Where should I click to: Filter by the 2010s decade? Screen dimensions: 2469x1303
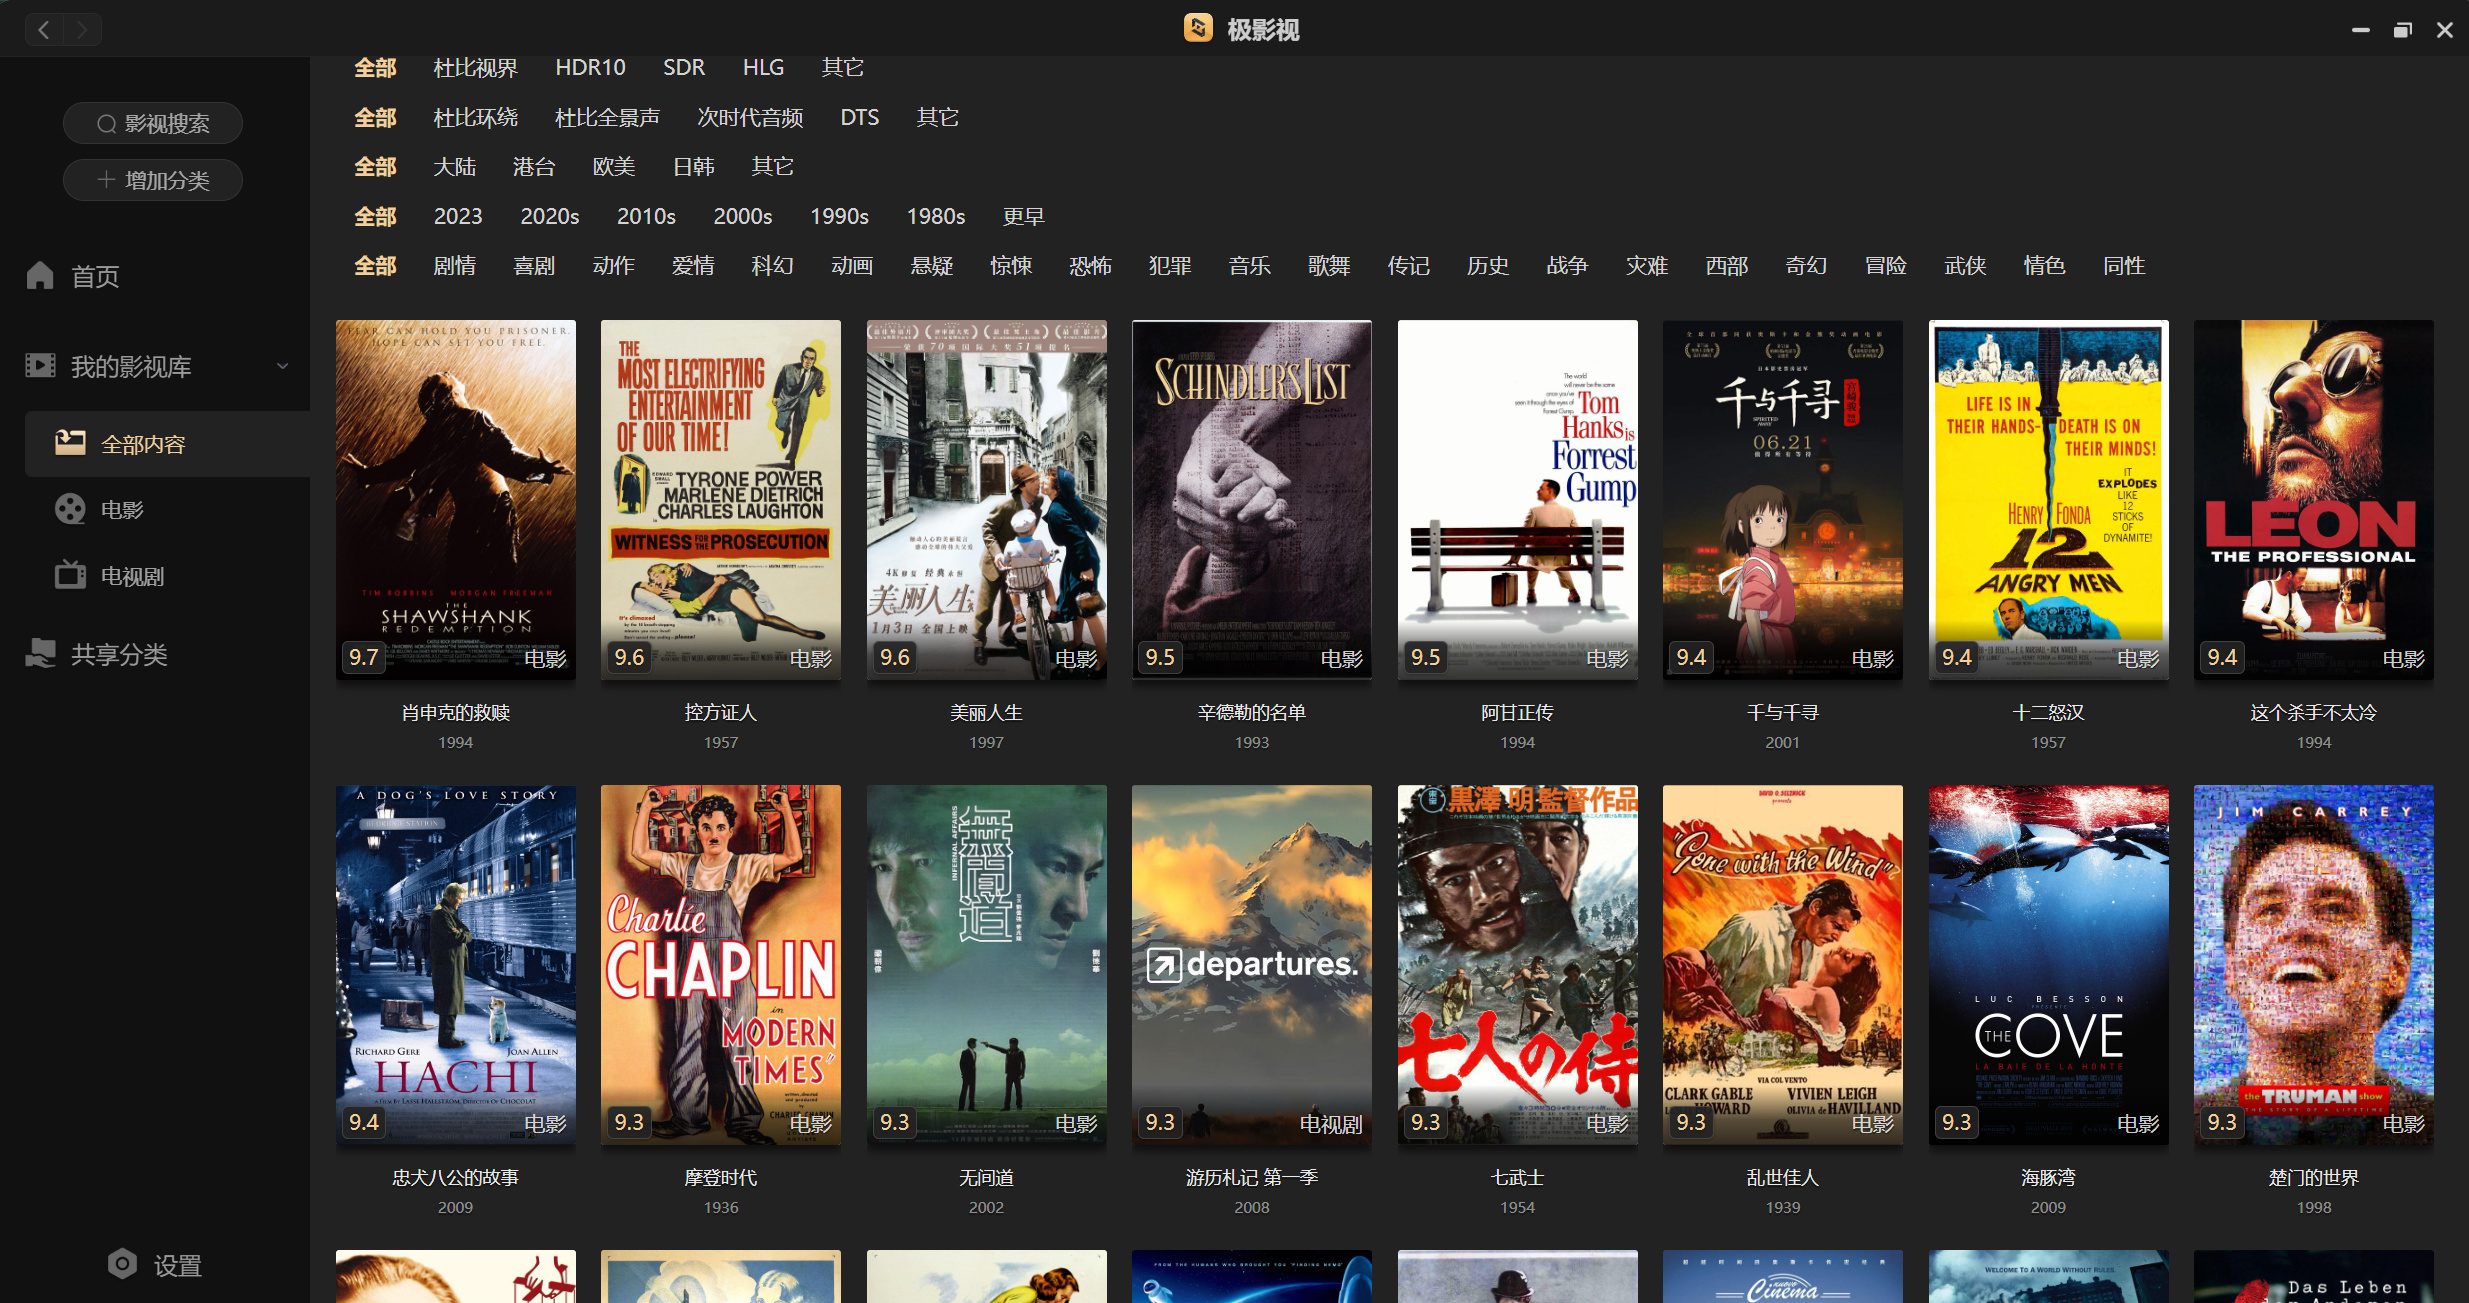[646, 216]
